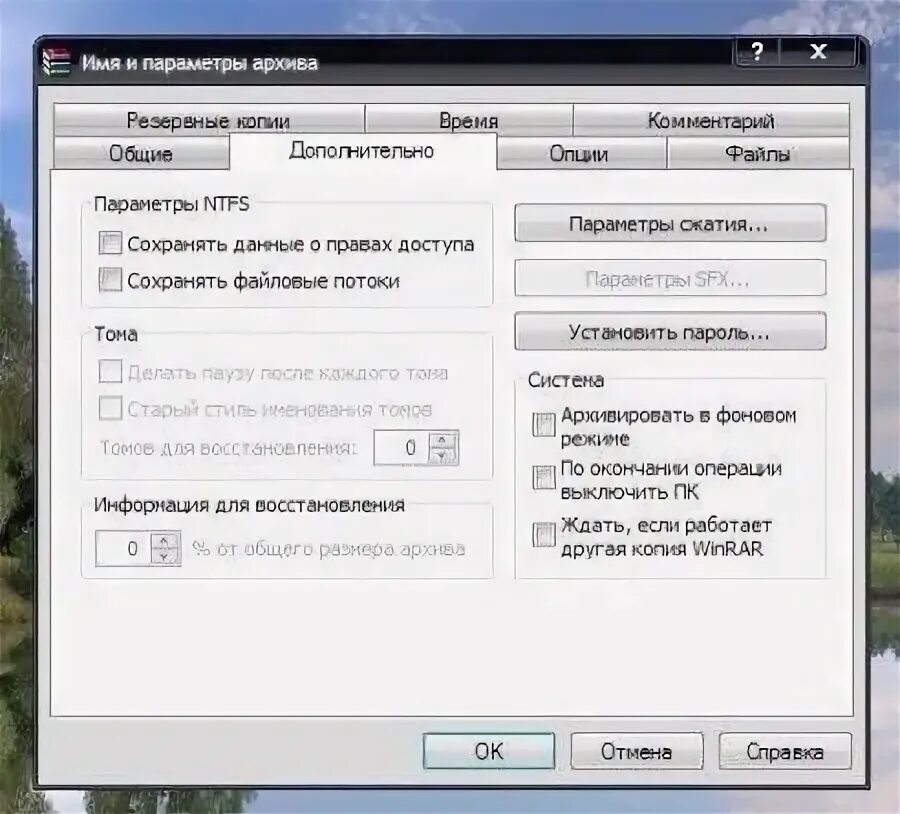900x814 pixels.
Task: Close the archive parameters dialog
Action: pos(818,52)
